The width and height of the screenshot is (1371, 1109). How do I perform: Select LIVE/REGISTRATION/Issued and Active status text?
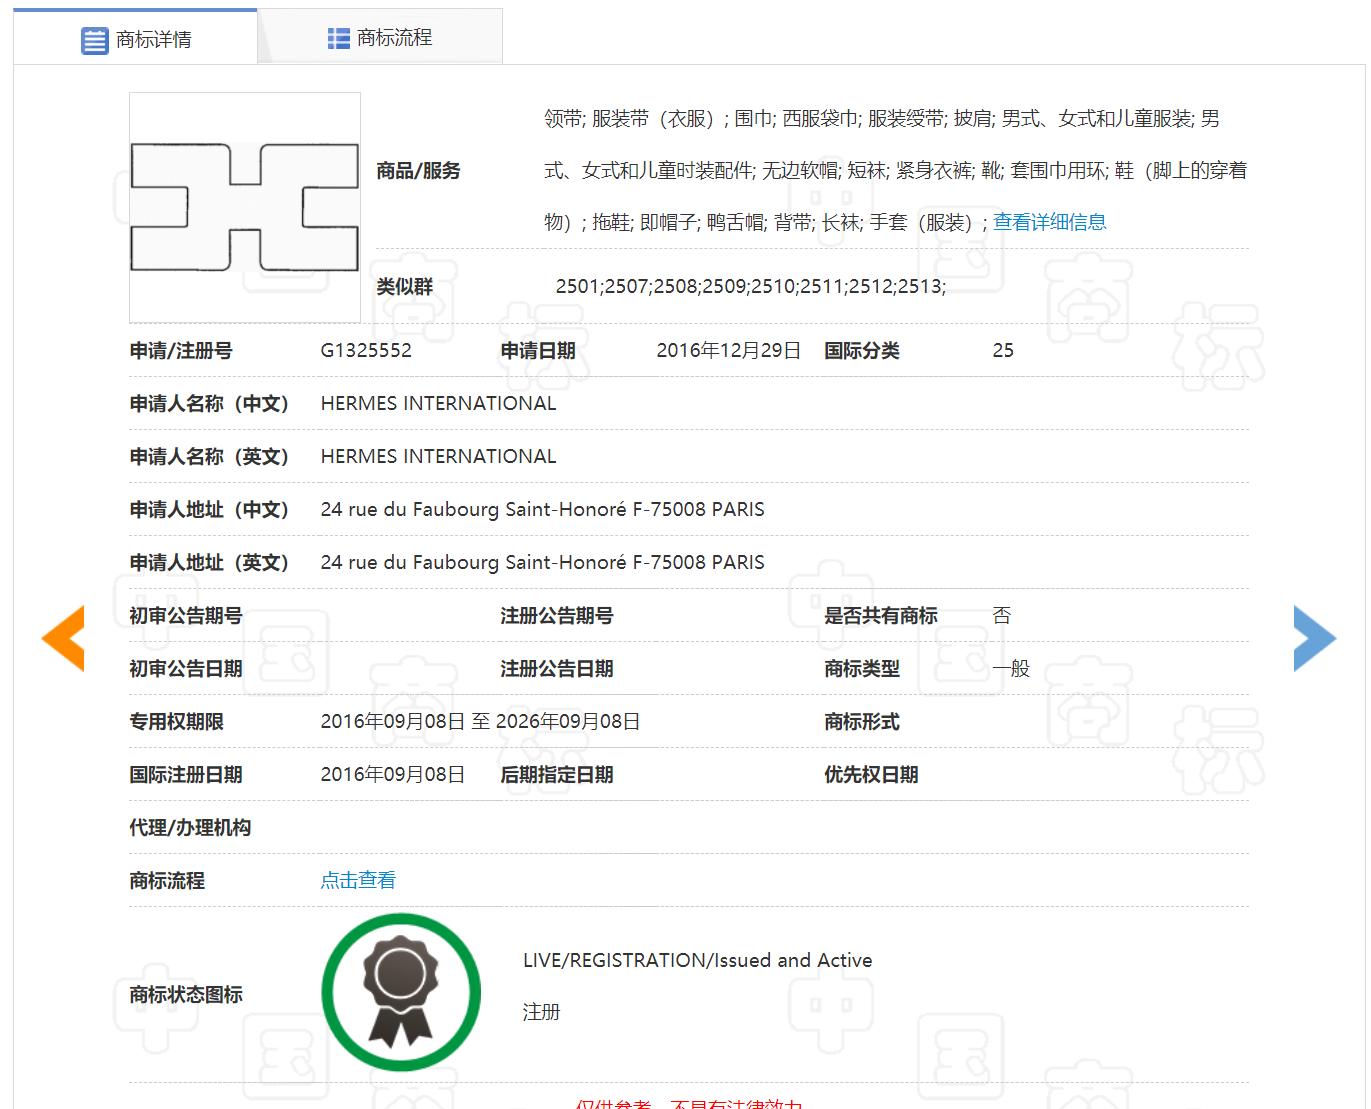(x=697, y=960)
